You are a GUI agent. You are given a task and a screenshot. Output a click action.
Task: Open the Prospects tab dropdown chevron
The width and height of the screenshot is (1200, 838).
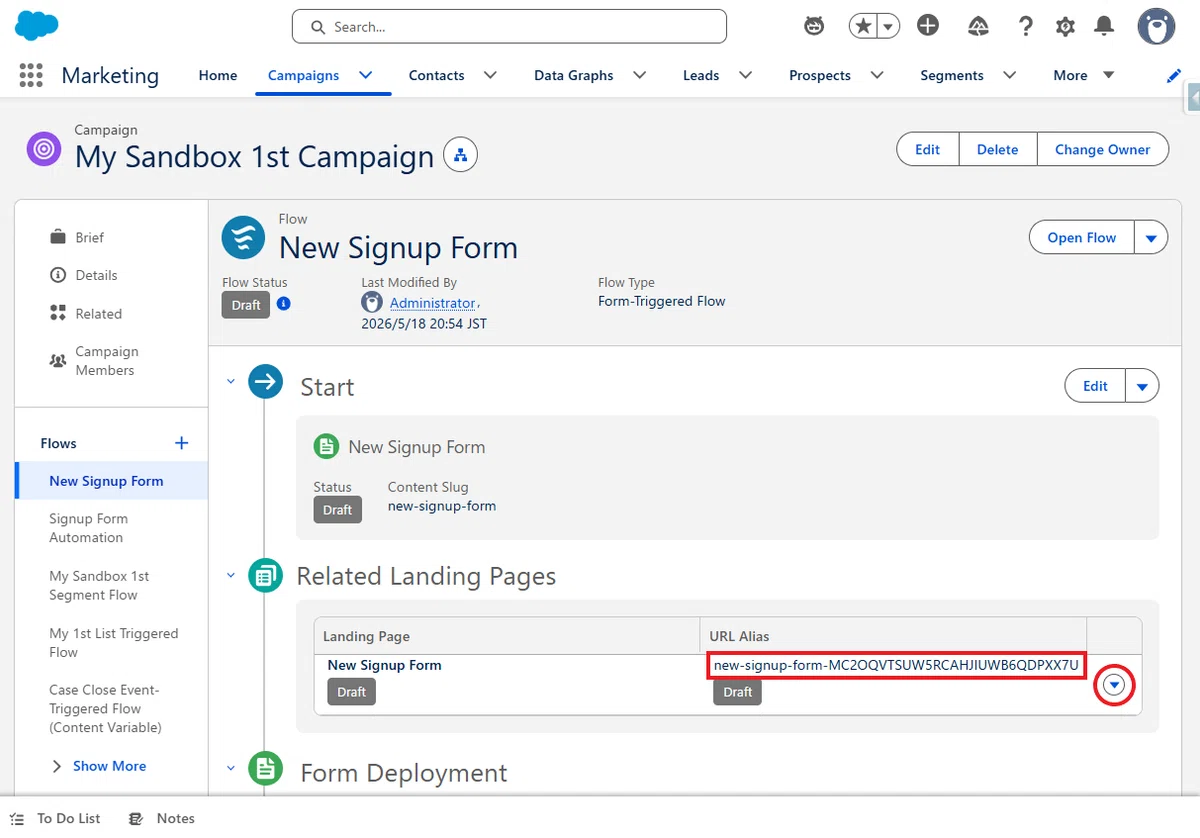877,75
